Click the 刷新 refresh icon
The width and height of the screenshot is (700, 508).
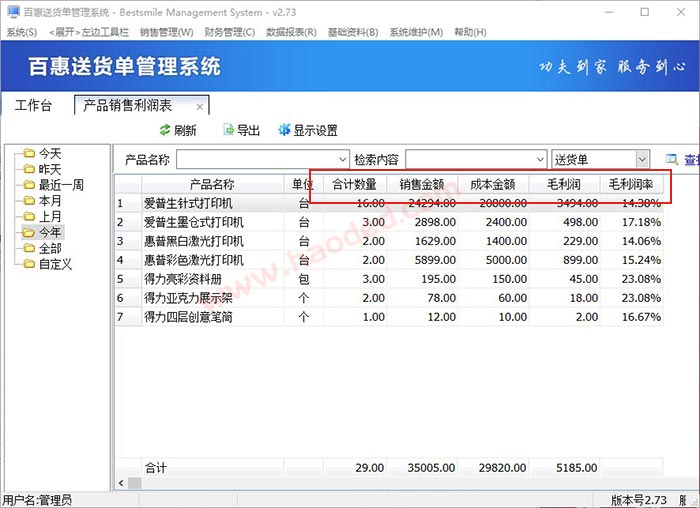165,130
